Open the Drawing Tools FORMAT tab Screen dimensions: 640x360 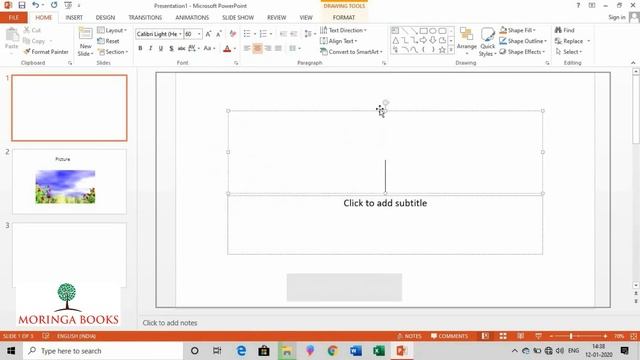(344, 18)
